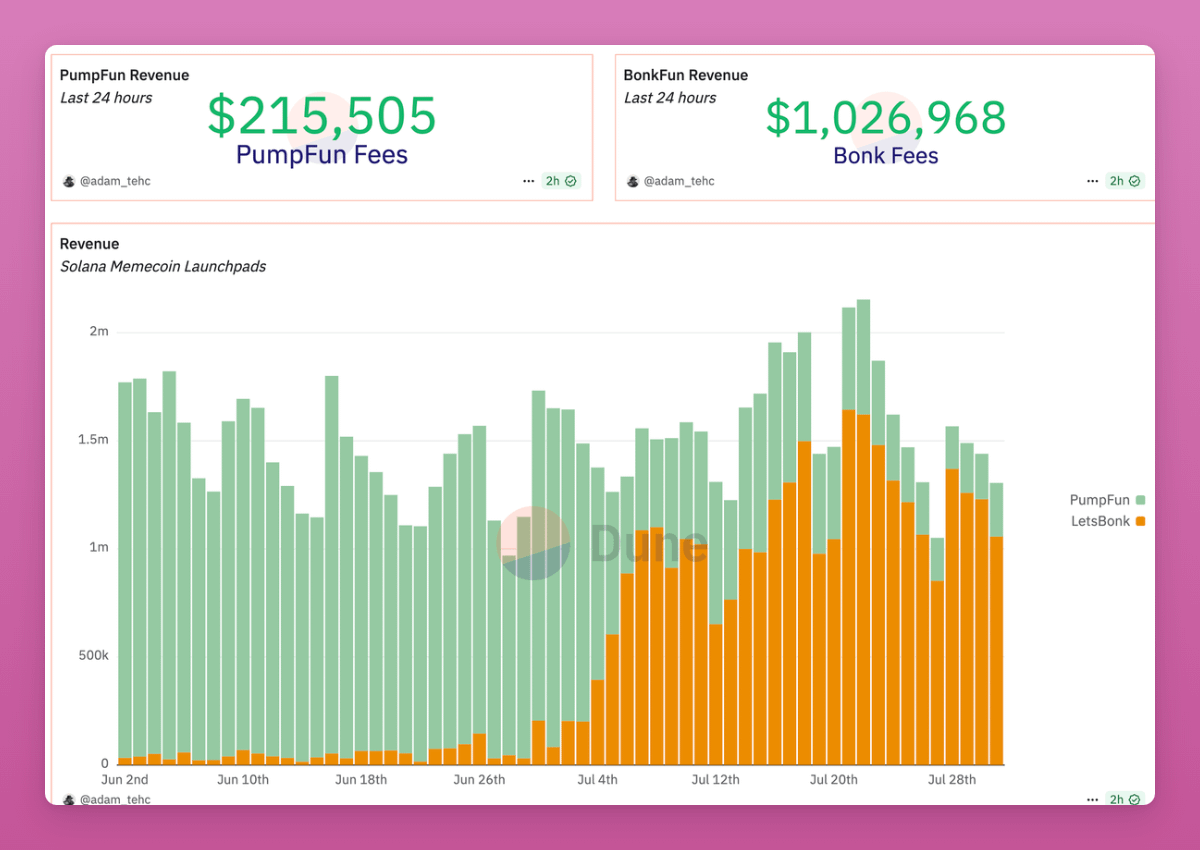The width and height of the screenshot is (1200, 850).
Task: Click the PumpFun Revenue card title
Action: [x=124, y=75]
